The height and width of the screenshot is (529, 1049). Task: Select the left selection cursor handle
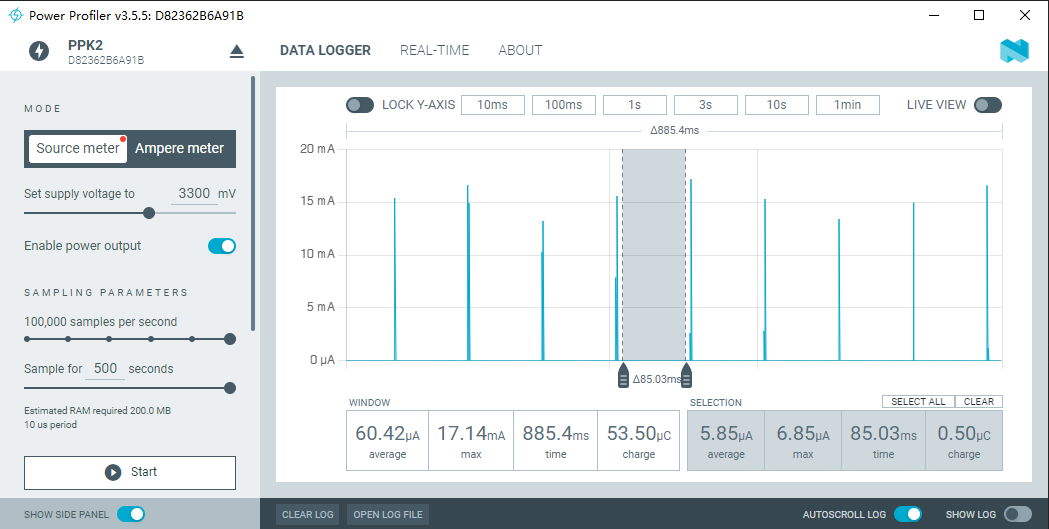(x=623, y=377)
